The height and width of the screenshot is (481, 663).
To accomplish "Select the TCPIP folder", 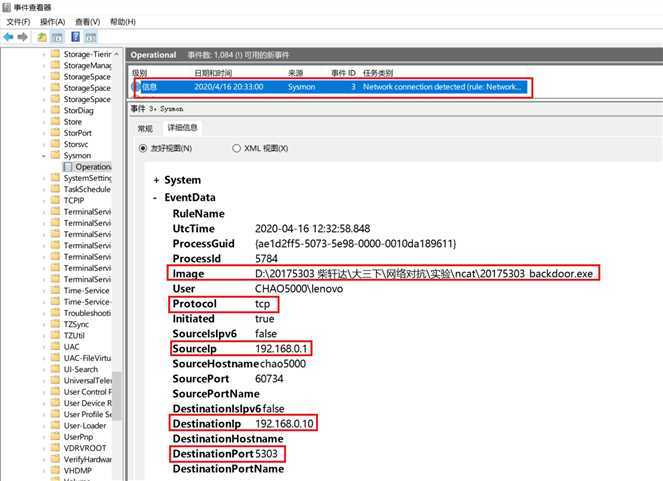I will (74, 201).
